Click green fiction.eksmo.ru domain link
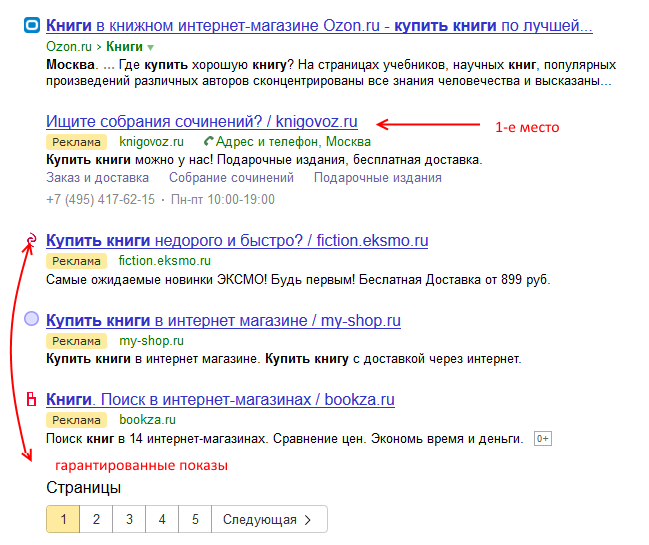The height and width of the screenshot is (545, 649). 165,261
